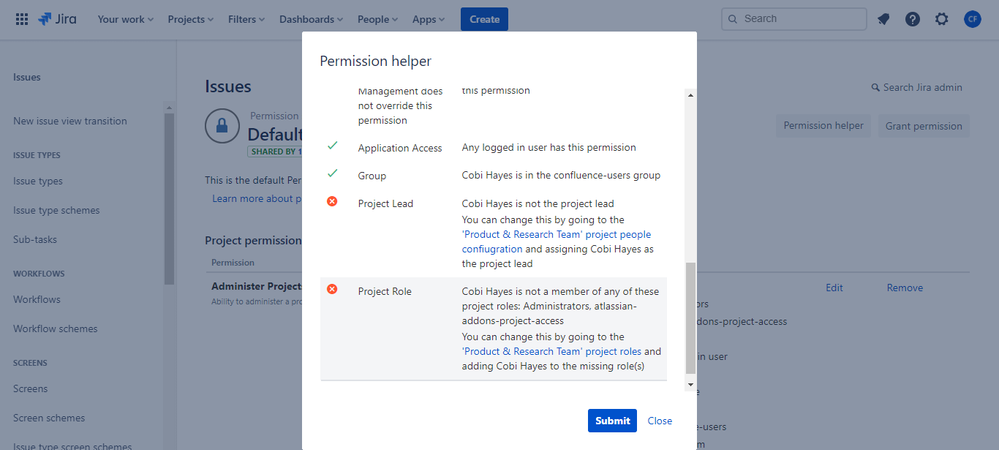Close the Permission helper dialog
The width and height of the screenshot is (999, 450).
[x=659, y=421]
